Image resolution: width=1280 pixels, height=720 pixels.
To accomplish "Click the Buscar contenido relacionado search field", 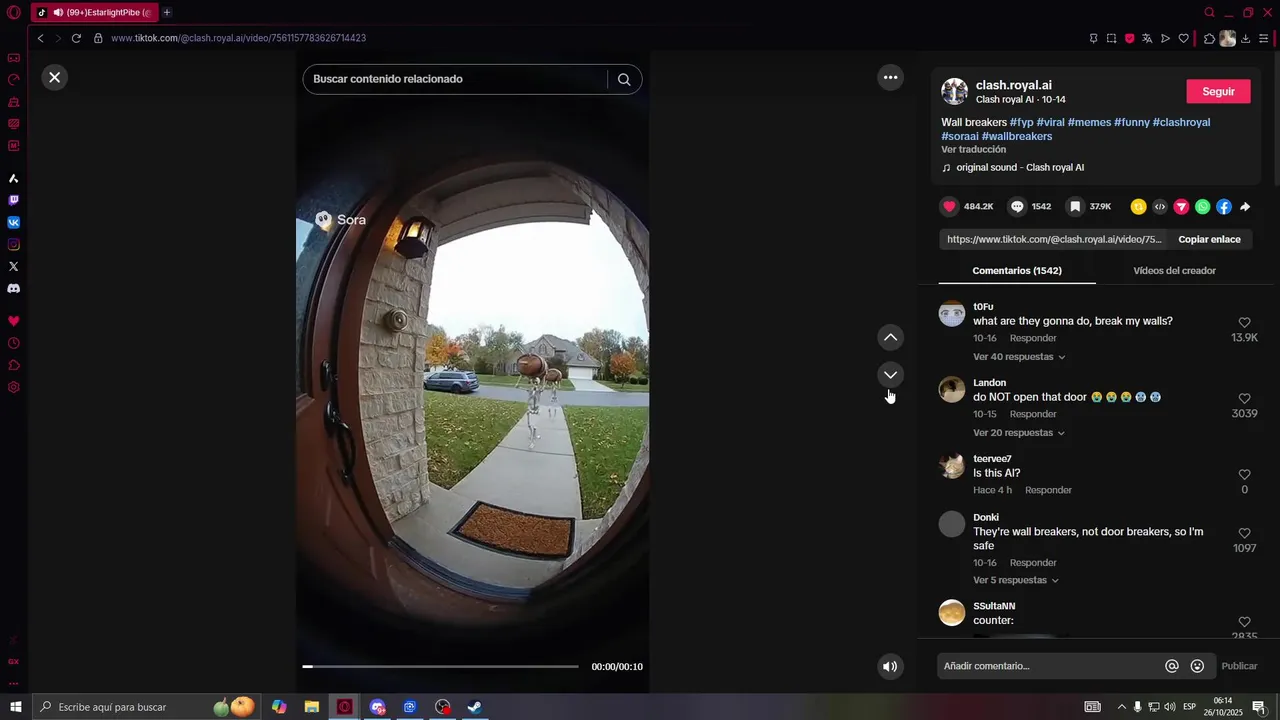I will click(x=456, y=79).
